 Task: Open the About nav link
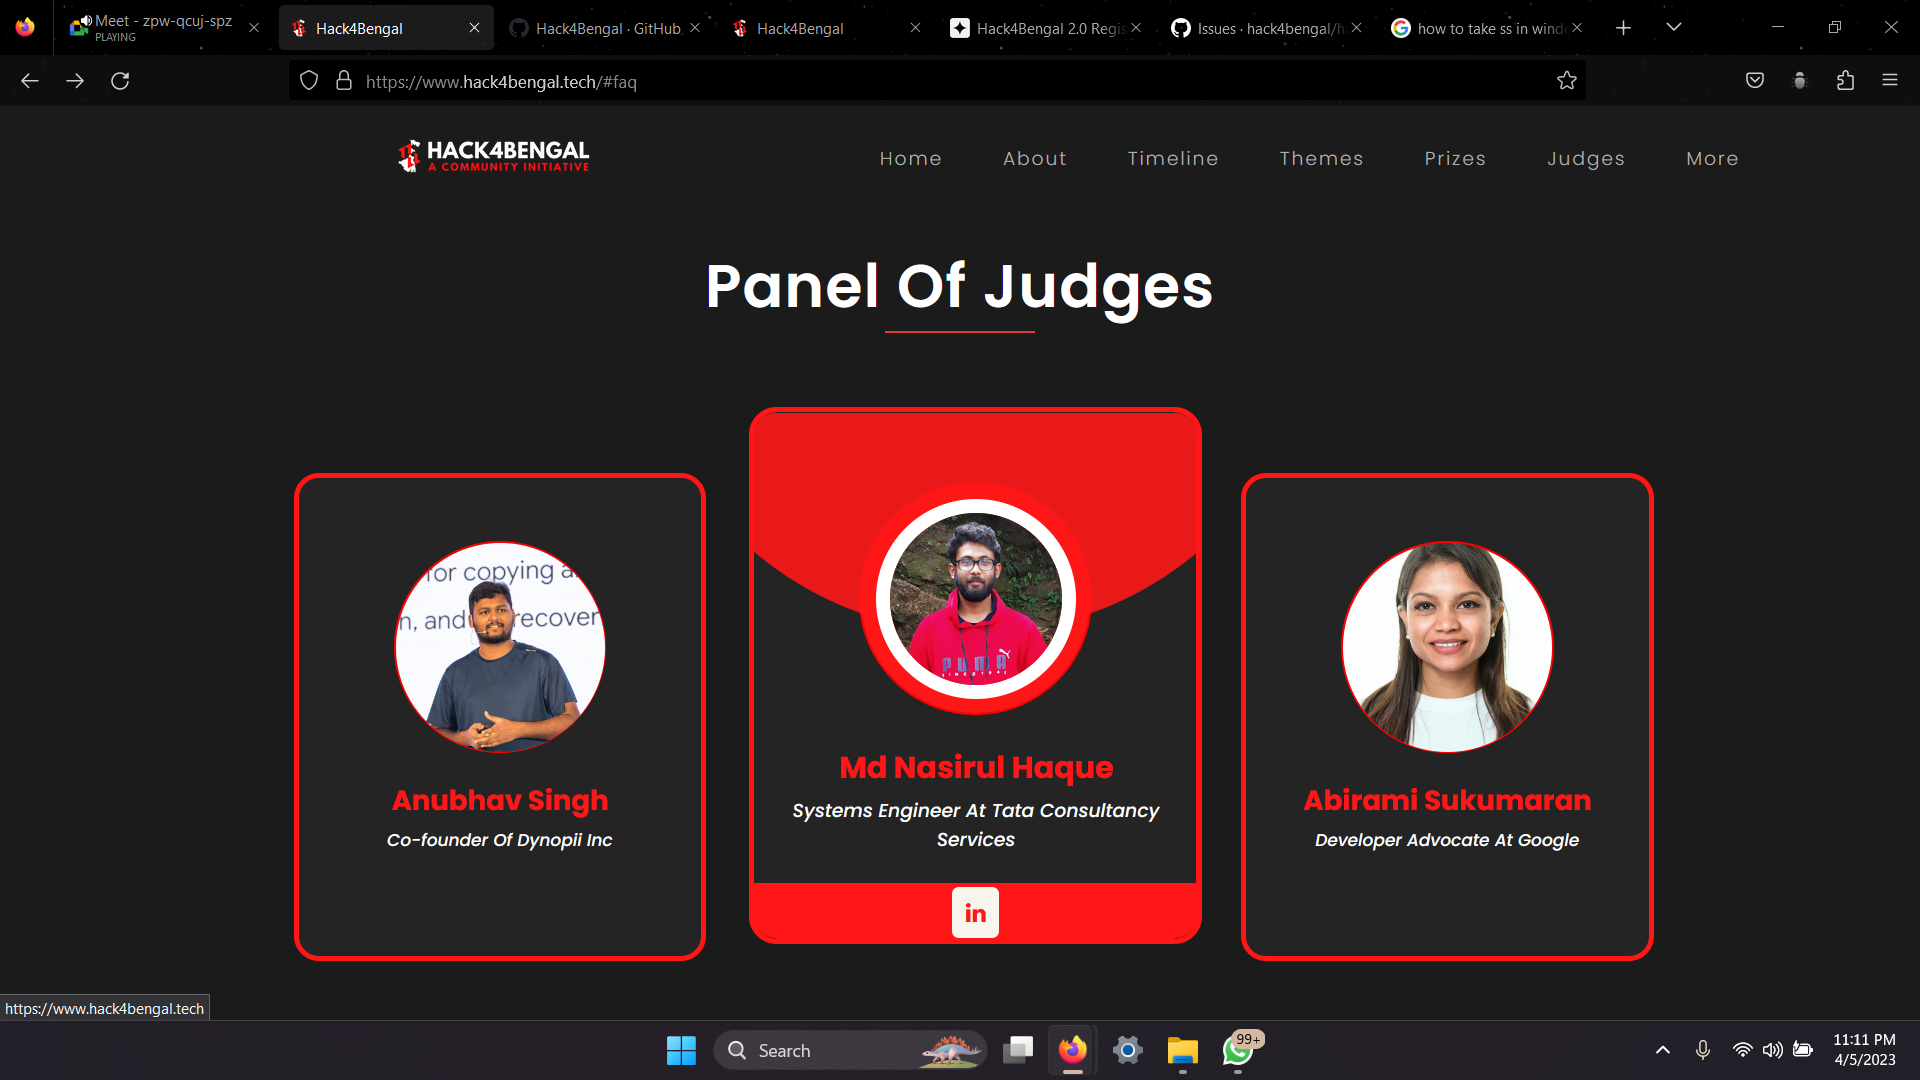(1034, 158)
